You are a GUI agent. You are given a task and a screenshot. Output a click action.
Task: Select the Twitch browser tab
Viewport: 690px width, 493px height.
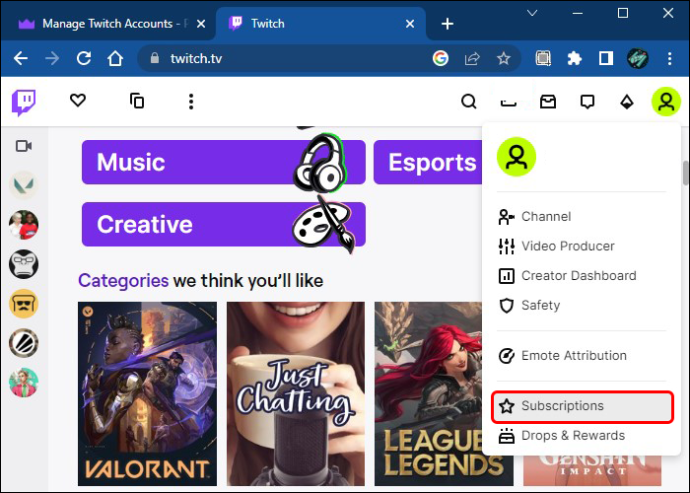pos(320,23)
